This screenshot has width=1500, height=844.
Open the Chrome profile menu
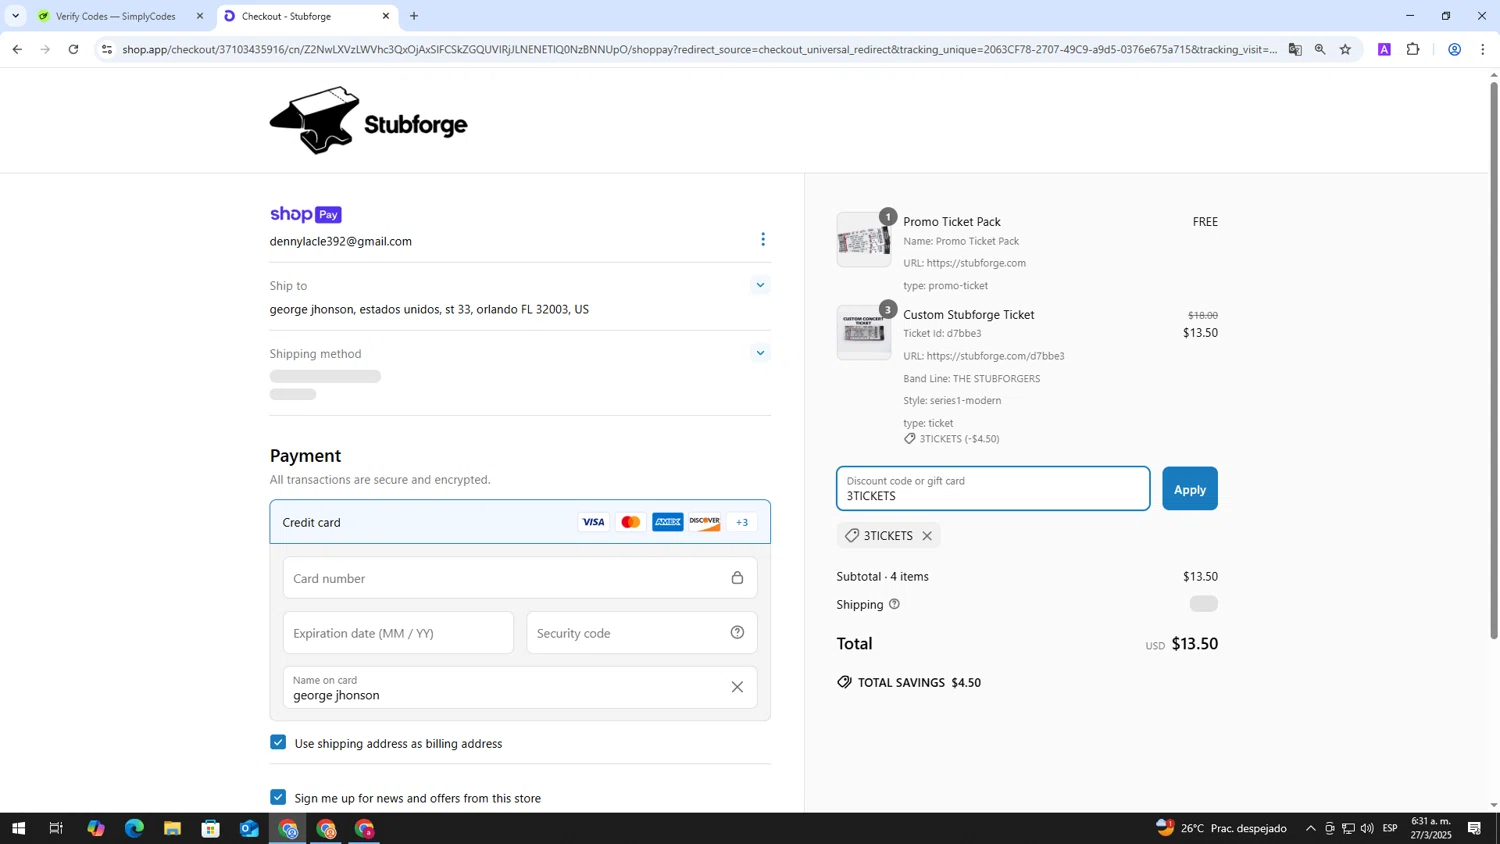[x=1454, y=49]
